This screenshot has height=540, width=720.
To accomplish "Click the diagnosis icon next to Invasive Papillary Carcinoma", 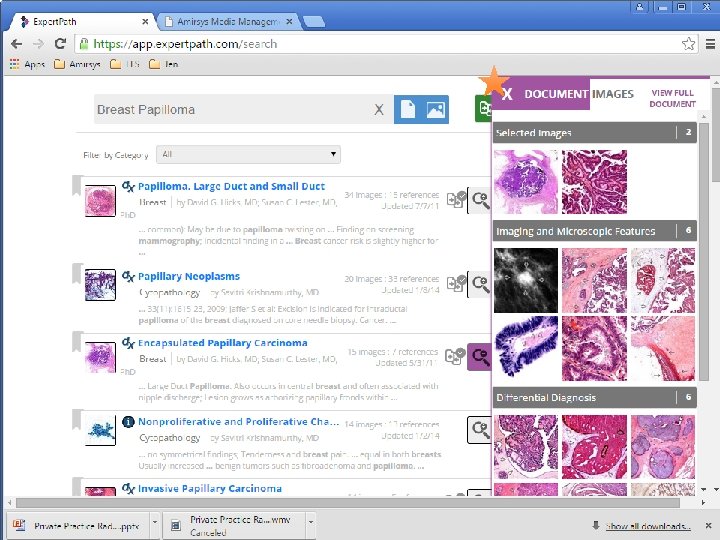I will tap(128, 488).
